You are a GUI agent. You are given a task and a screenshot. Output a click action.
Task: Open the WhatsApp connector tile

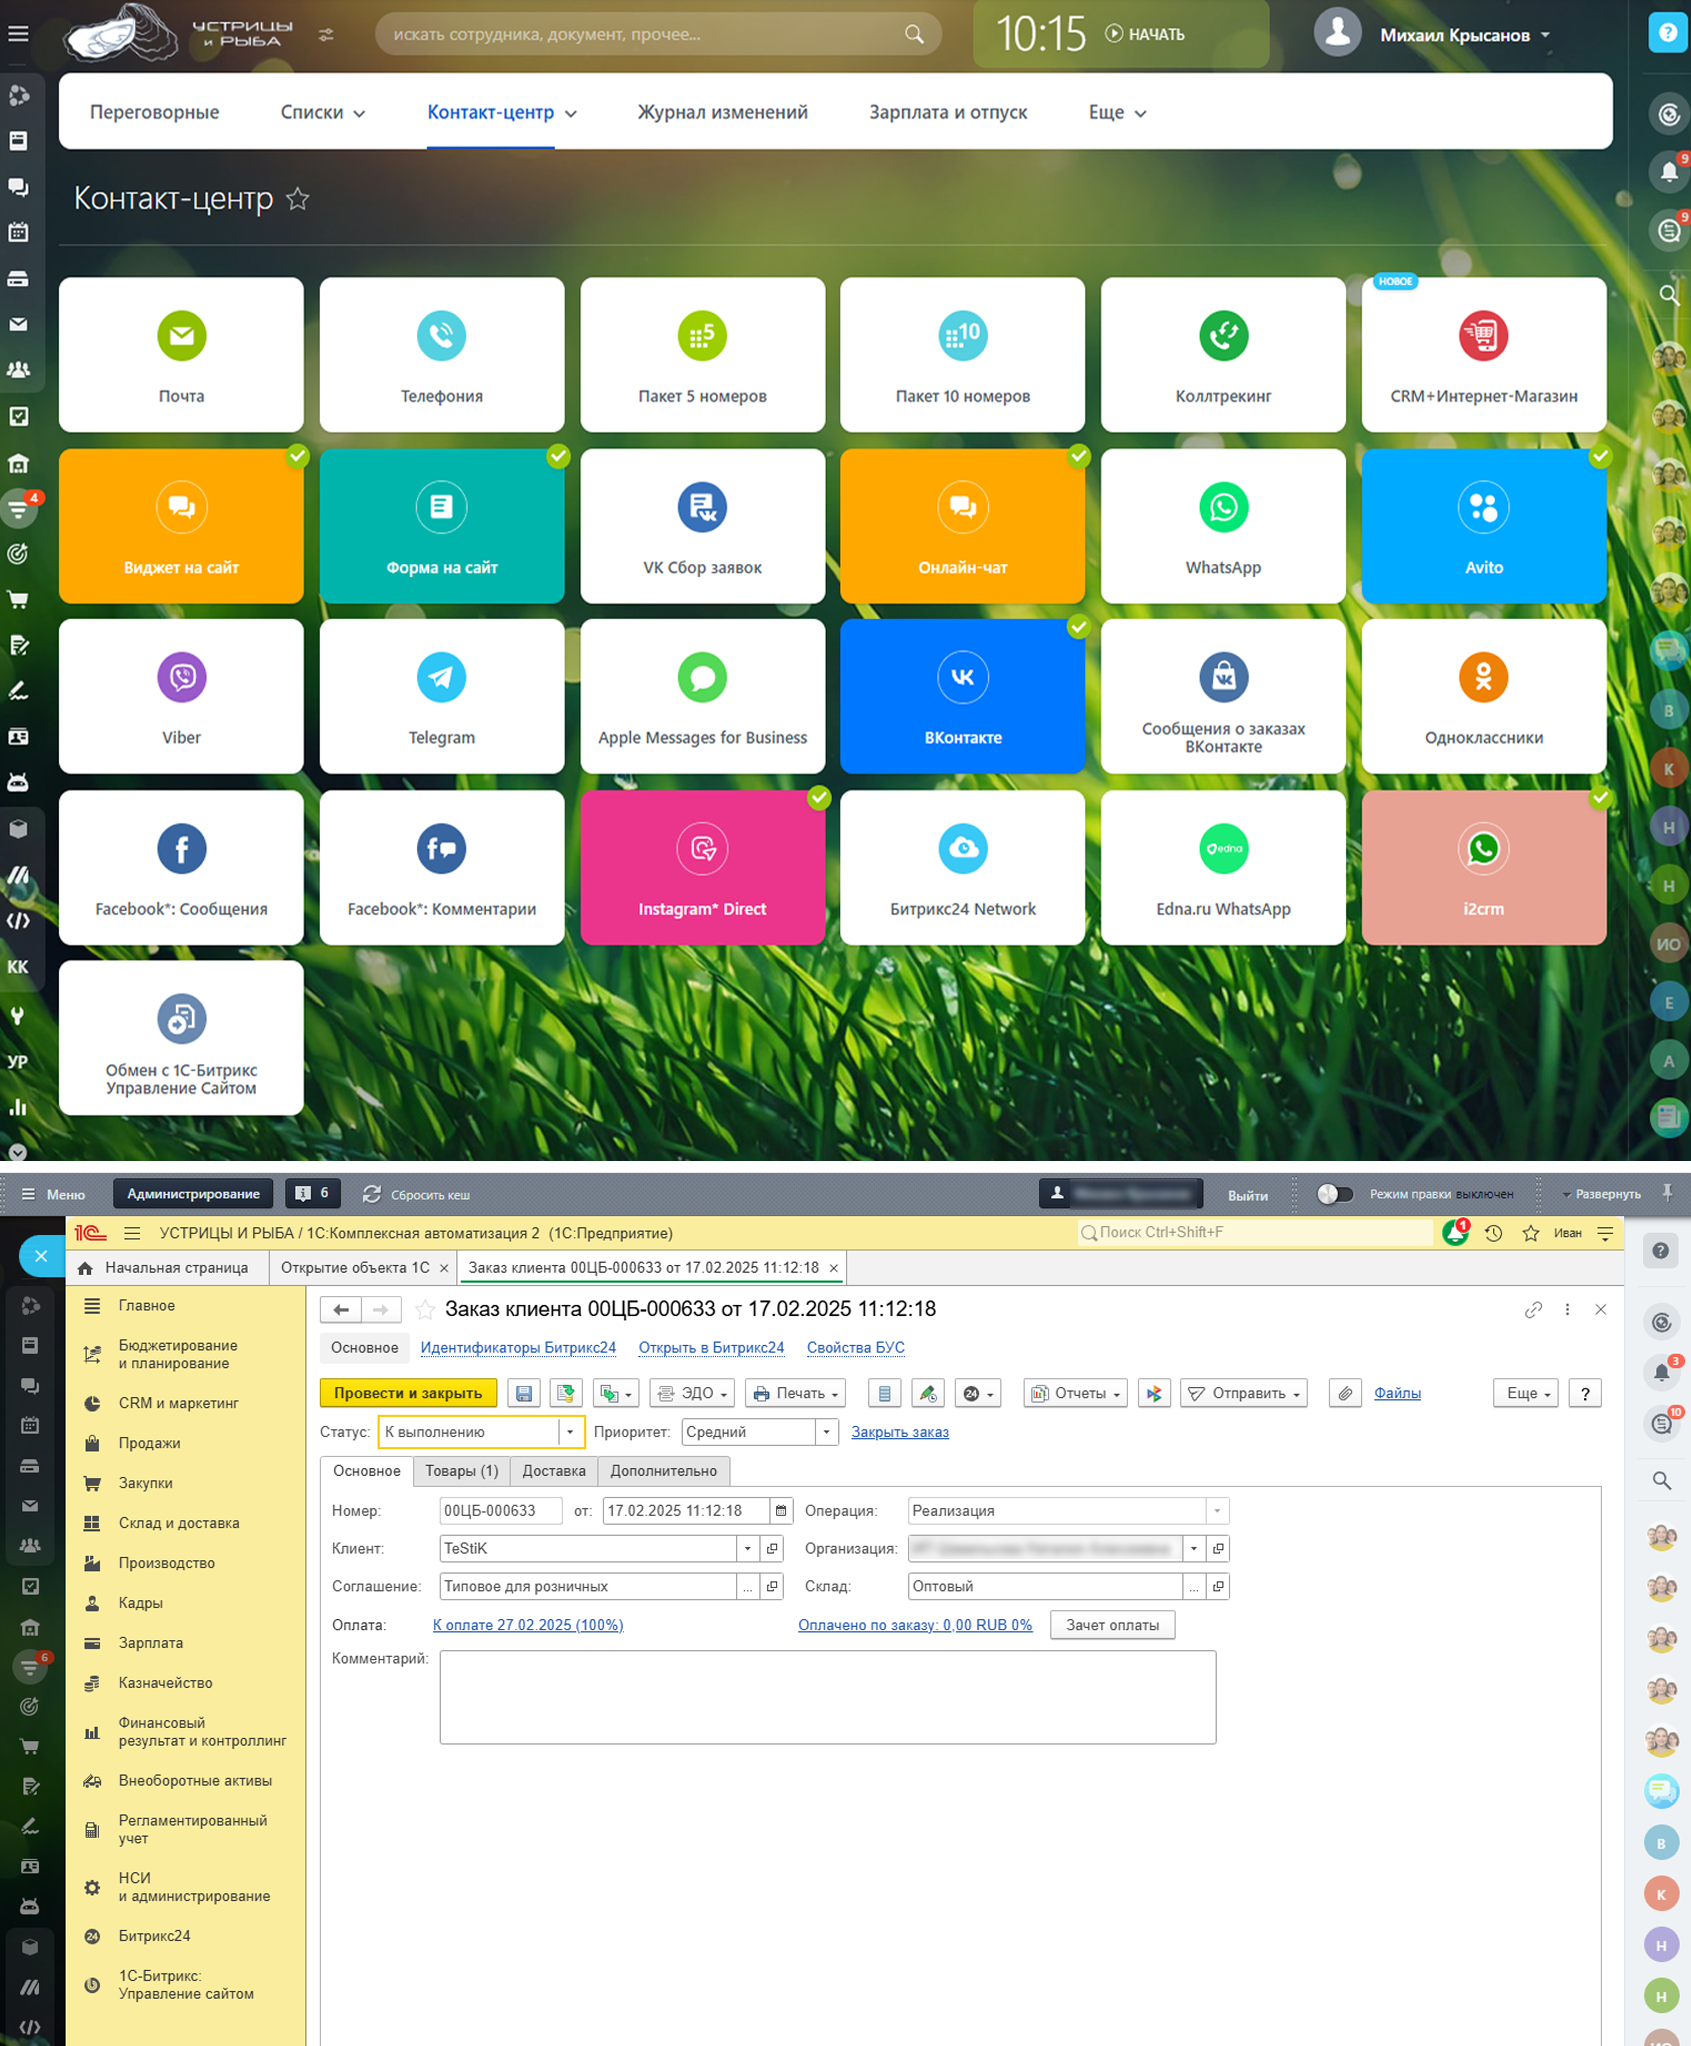1222,526
